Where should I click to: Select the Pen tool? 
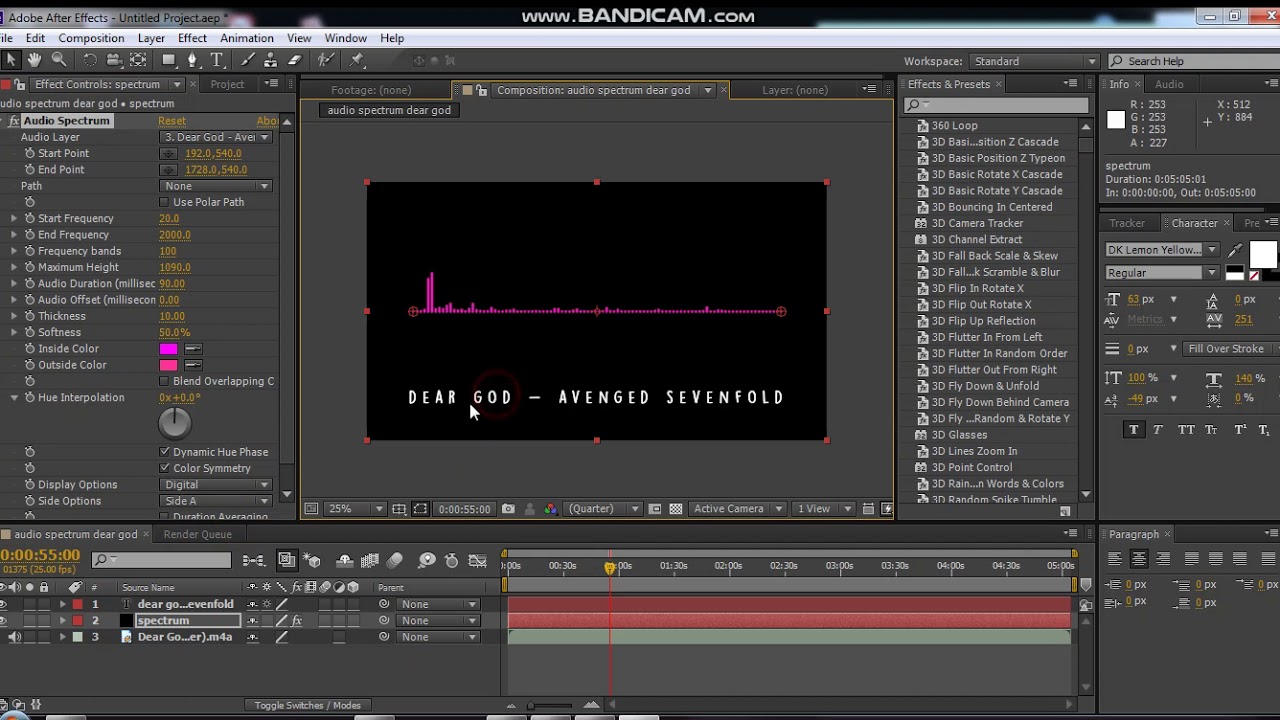[x=193, y=61]
